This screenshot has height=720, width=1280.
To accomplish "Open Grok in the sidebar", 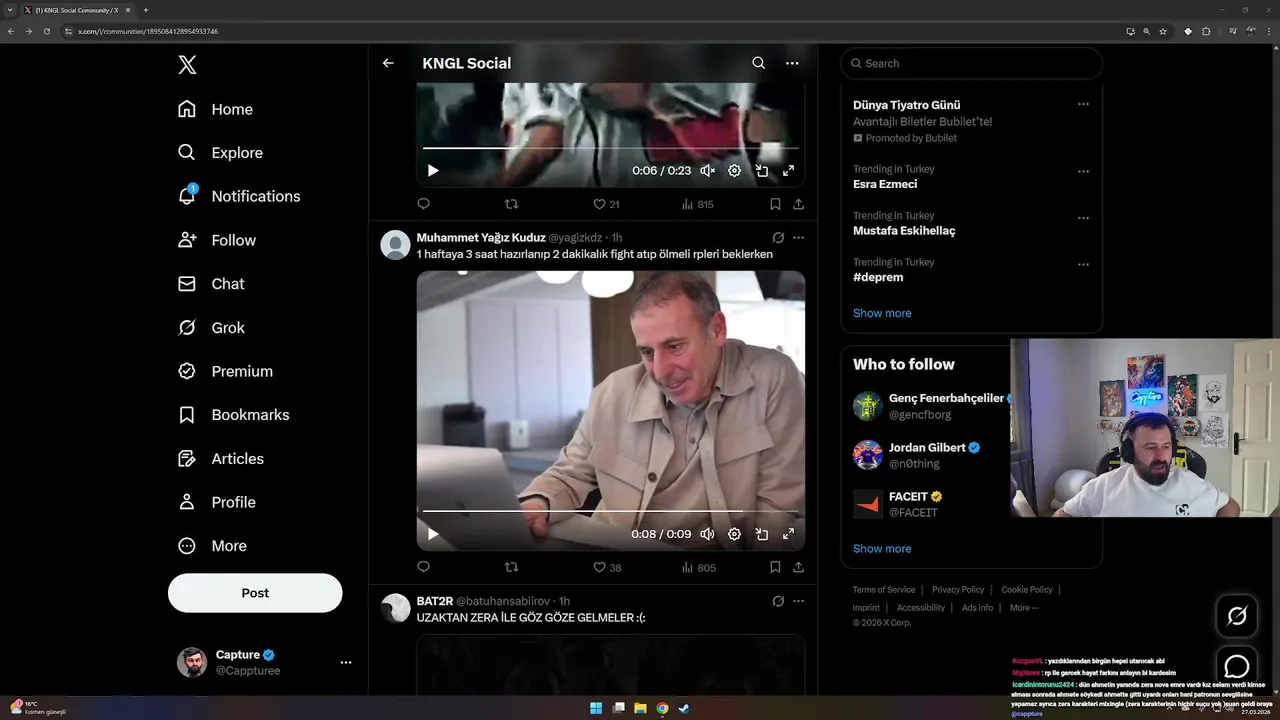I will pyautogui.click(x=211, y=328).
